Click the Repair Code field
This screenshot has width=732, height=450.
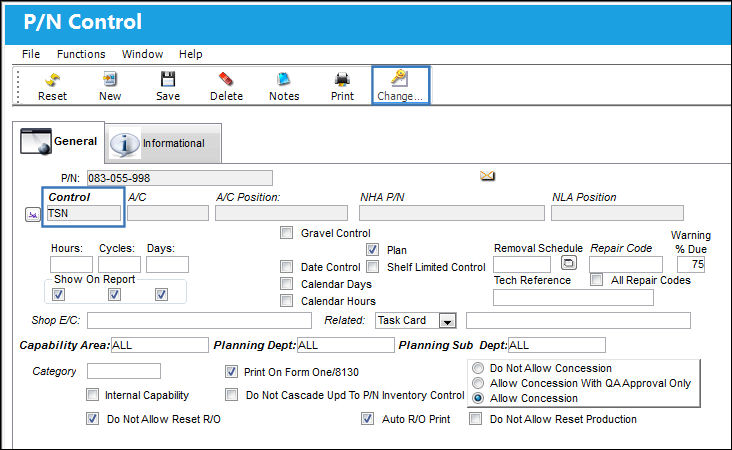pyautogui.click(x=626, y=264)
